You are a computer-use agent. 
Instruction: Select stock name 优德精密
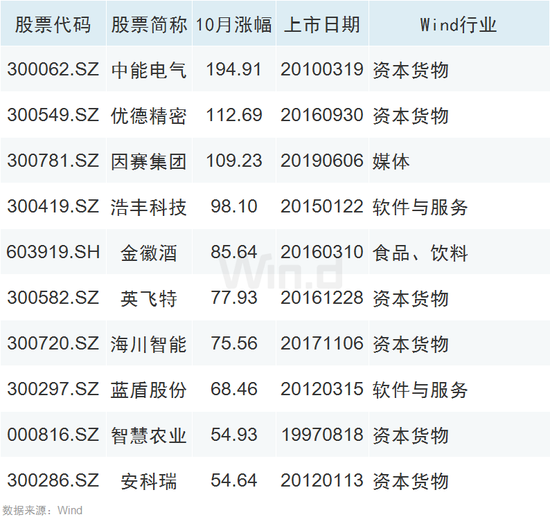[149, 116]
